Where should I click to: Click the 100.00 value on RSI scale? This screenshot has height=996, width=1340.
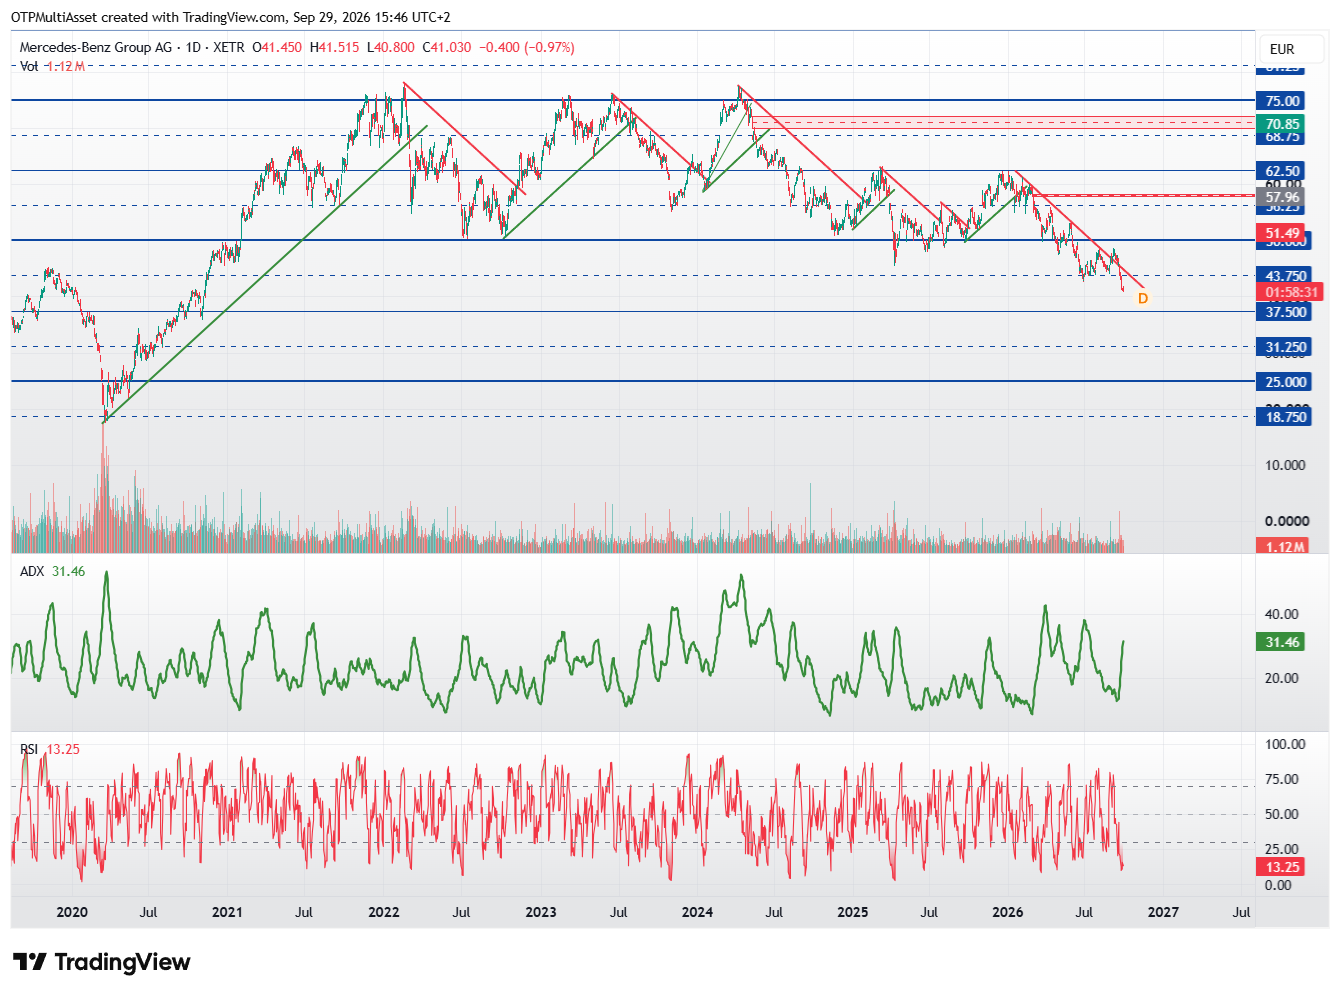(x=1285, y=744)
